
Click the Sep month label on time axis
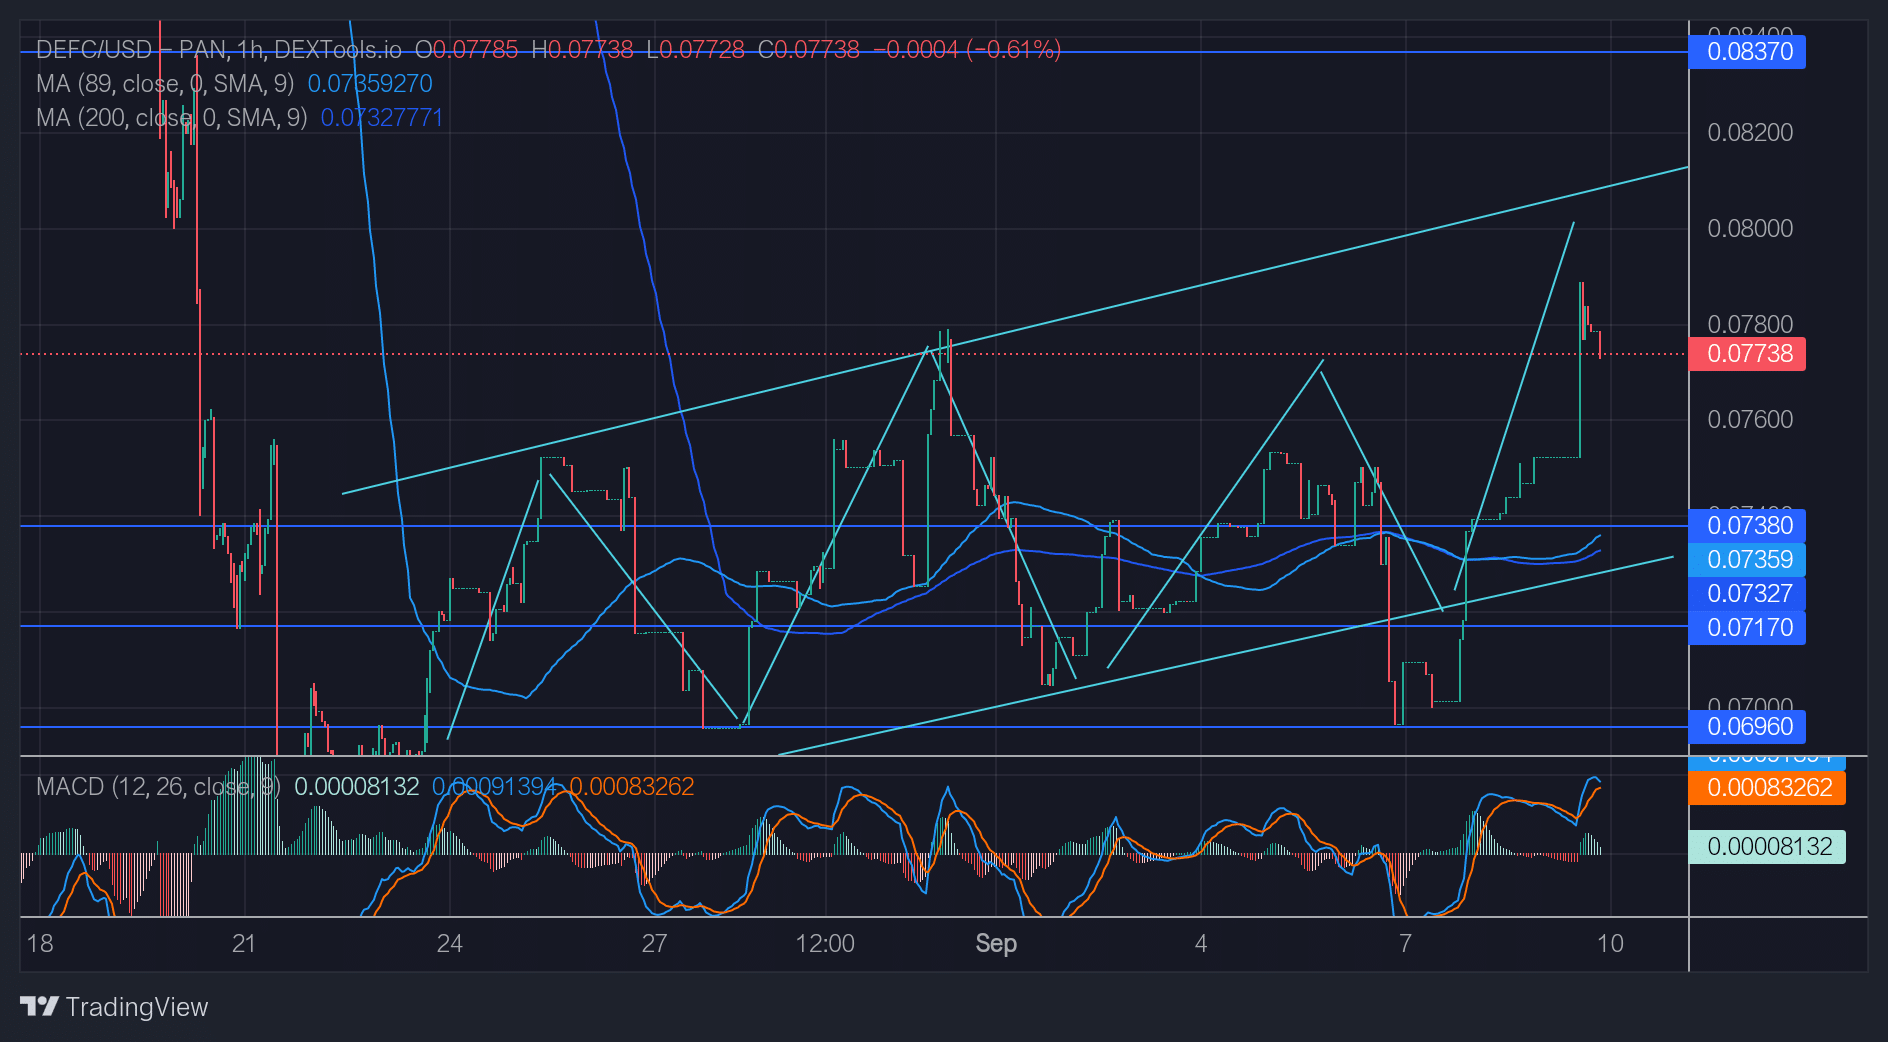tap(996, 943)
